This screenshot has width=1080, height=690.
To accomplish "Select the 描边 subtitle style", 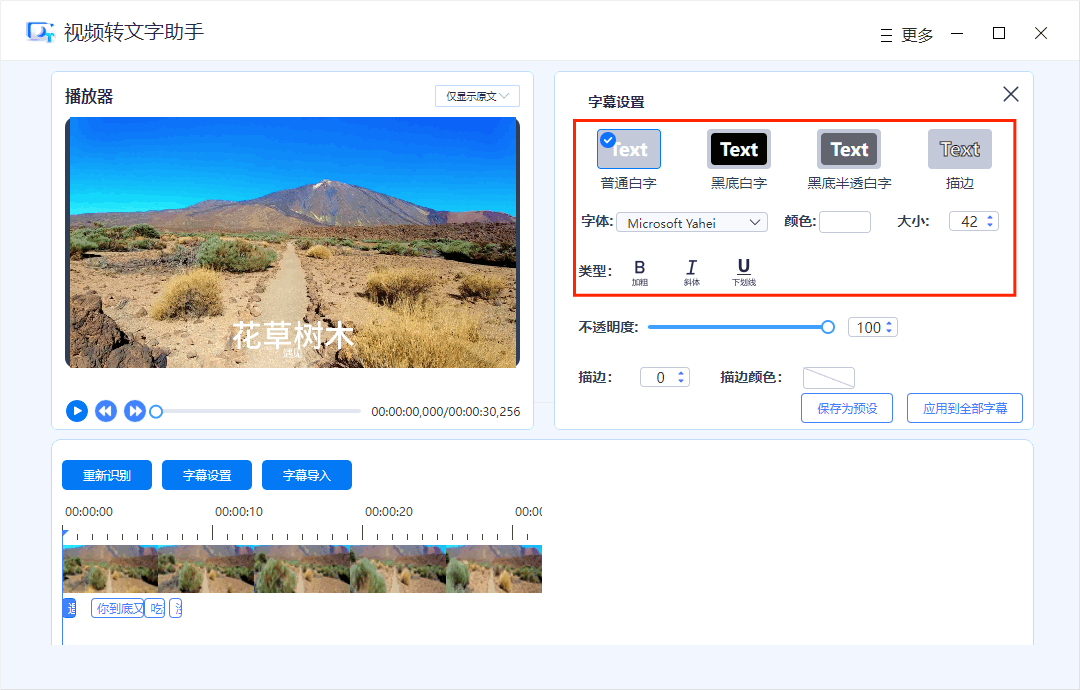I will click(x=959, y=149).
